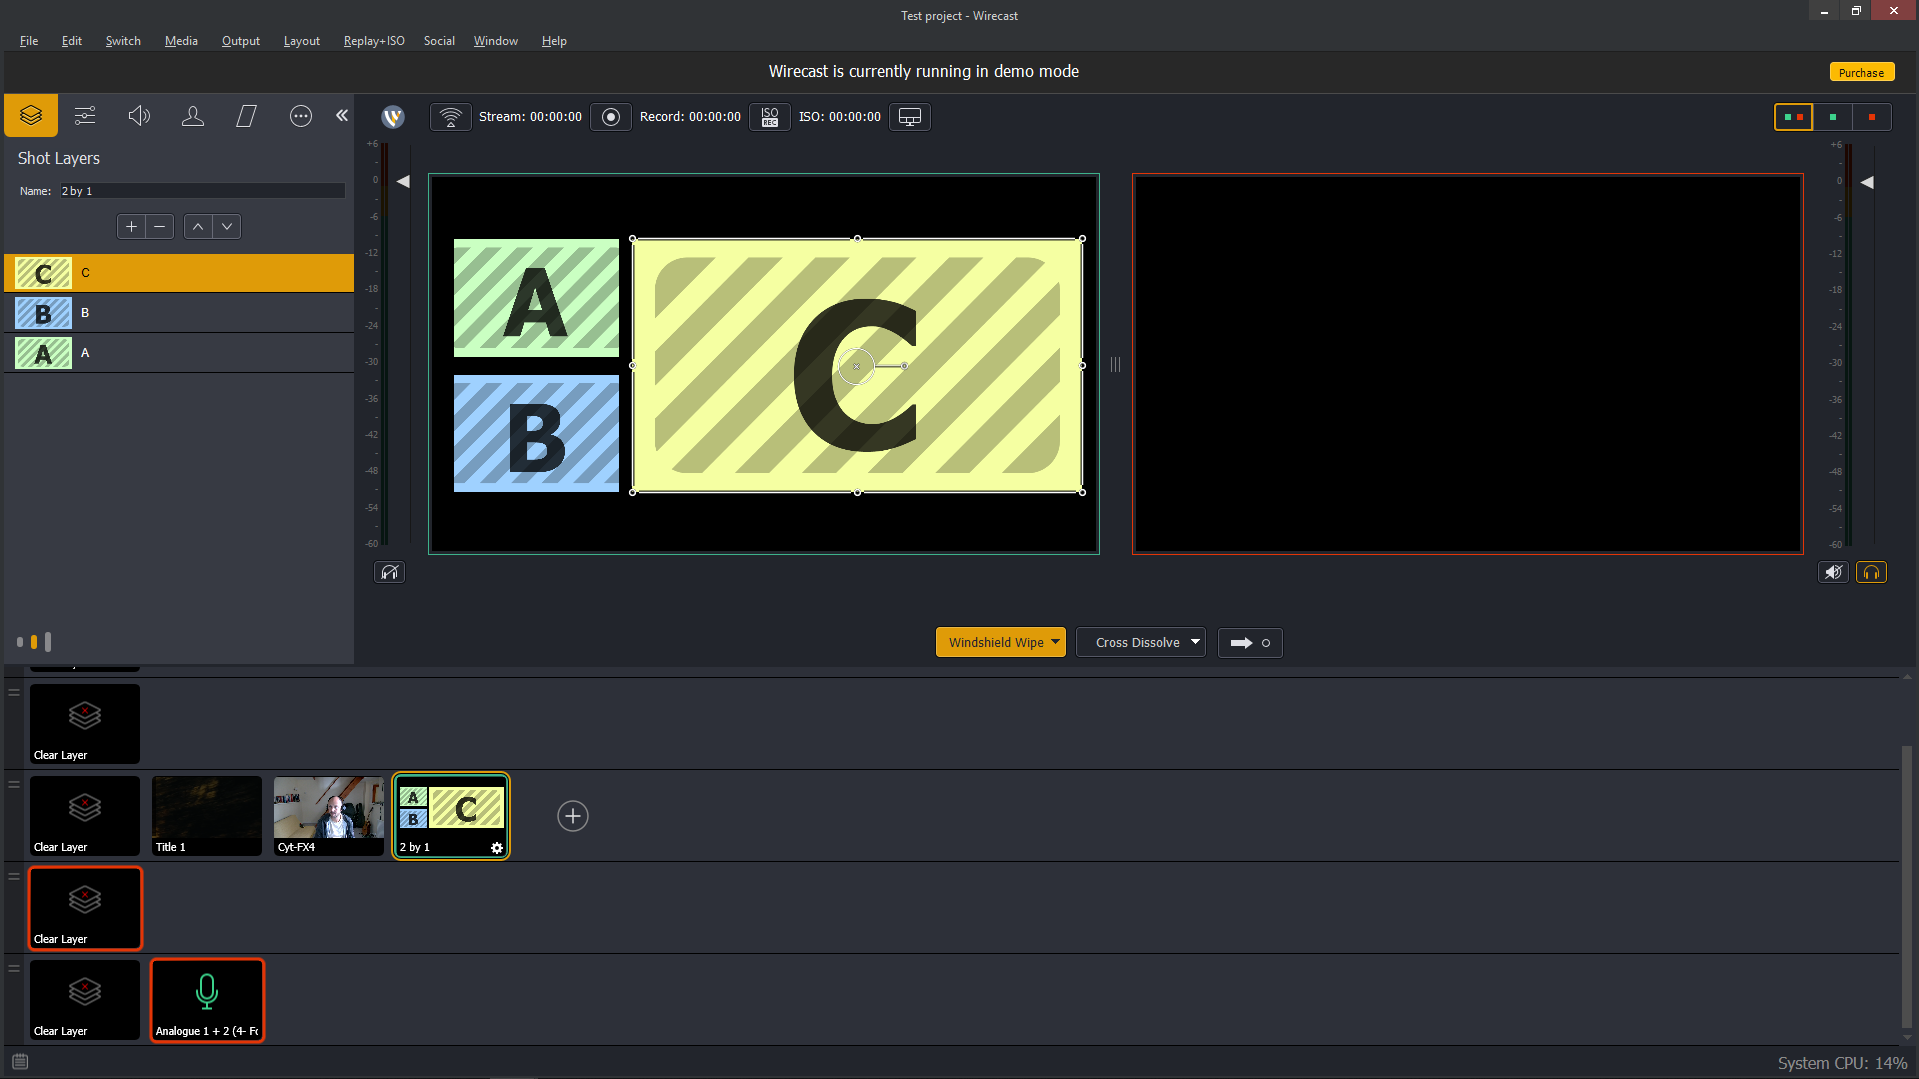Image resolution: width=1919 pixels, height=1079 pixels.
Task: Toggle ISO recording icon
Action: (x=770, y=117)
